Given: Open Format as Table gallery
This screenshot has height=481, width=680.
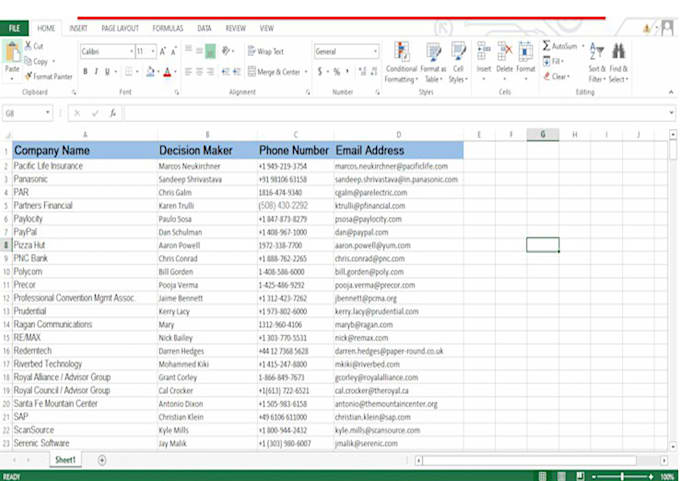Looking at the screenshot, I should [x=433, y=62].
